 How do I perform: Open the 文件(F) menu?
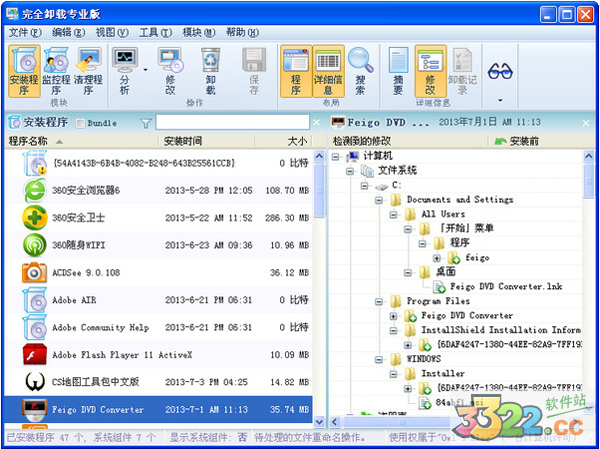[25, 33]
